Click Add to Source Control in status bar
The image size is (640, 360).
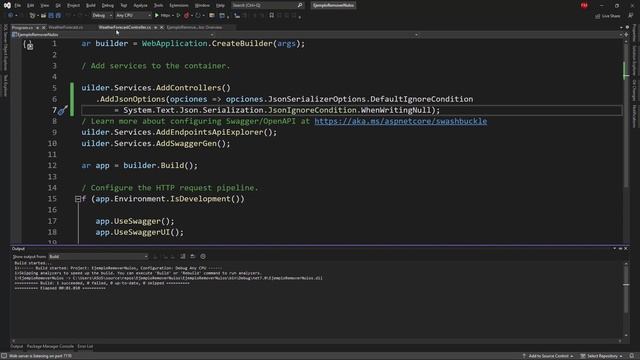(x=548, y=356)
